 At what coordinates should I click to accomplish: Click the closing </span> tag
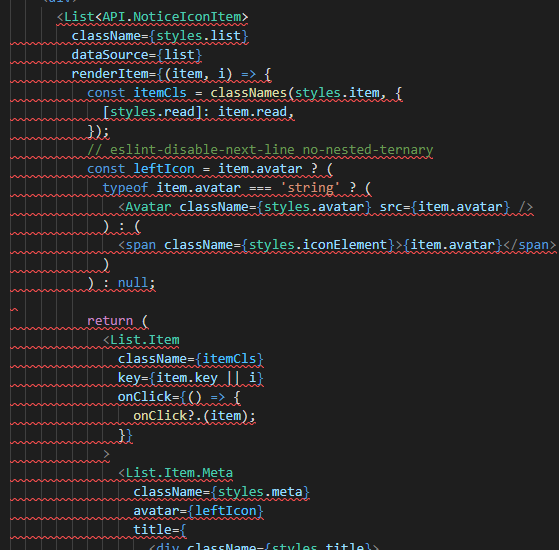pos(529,245)
